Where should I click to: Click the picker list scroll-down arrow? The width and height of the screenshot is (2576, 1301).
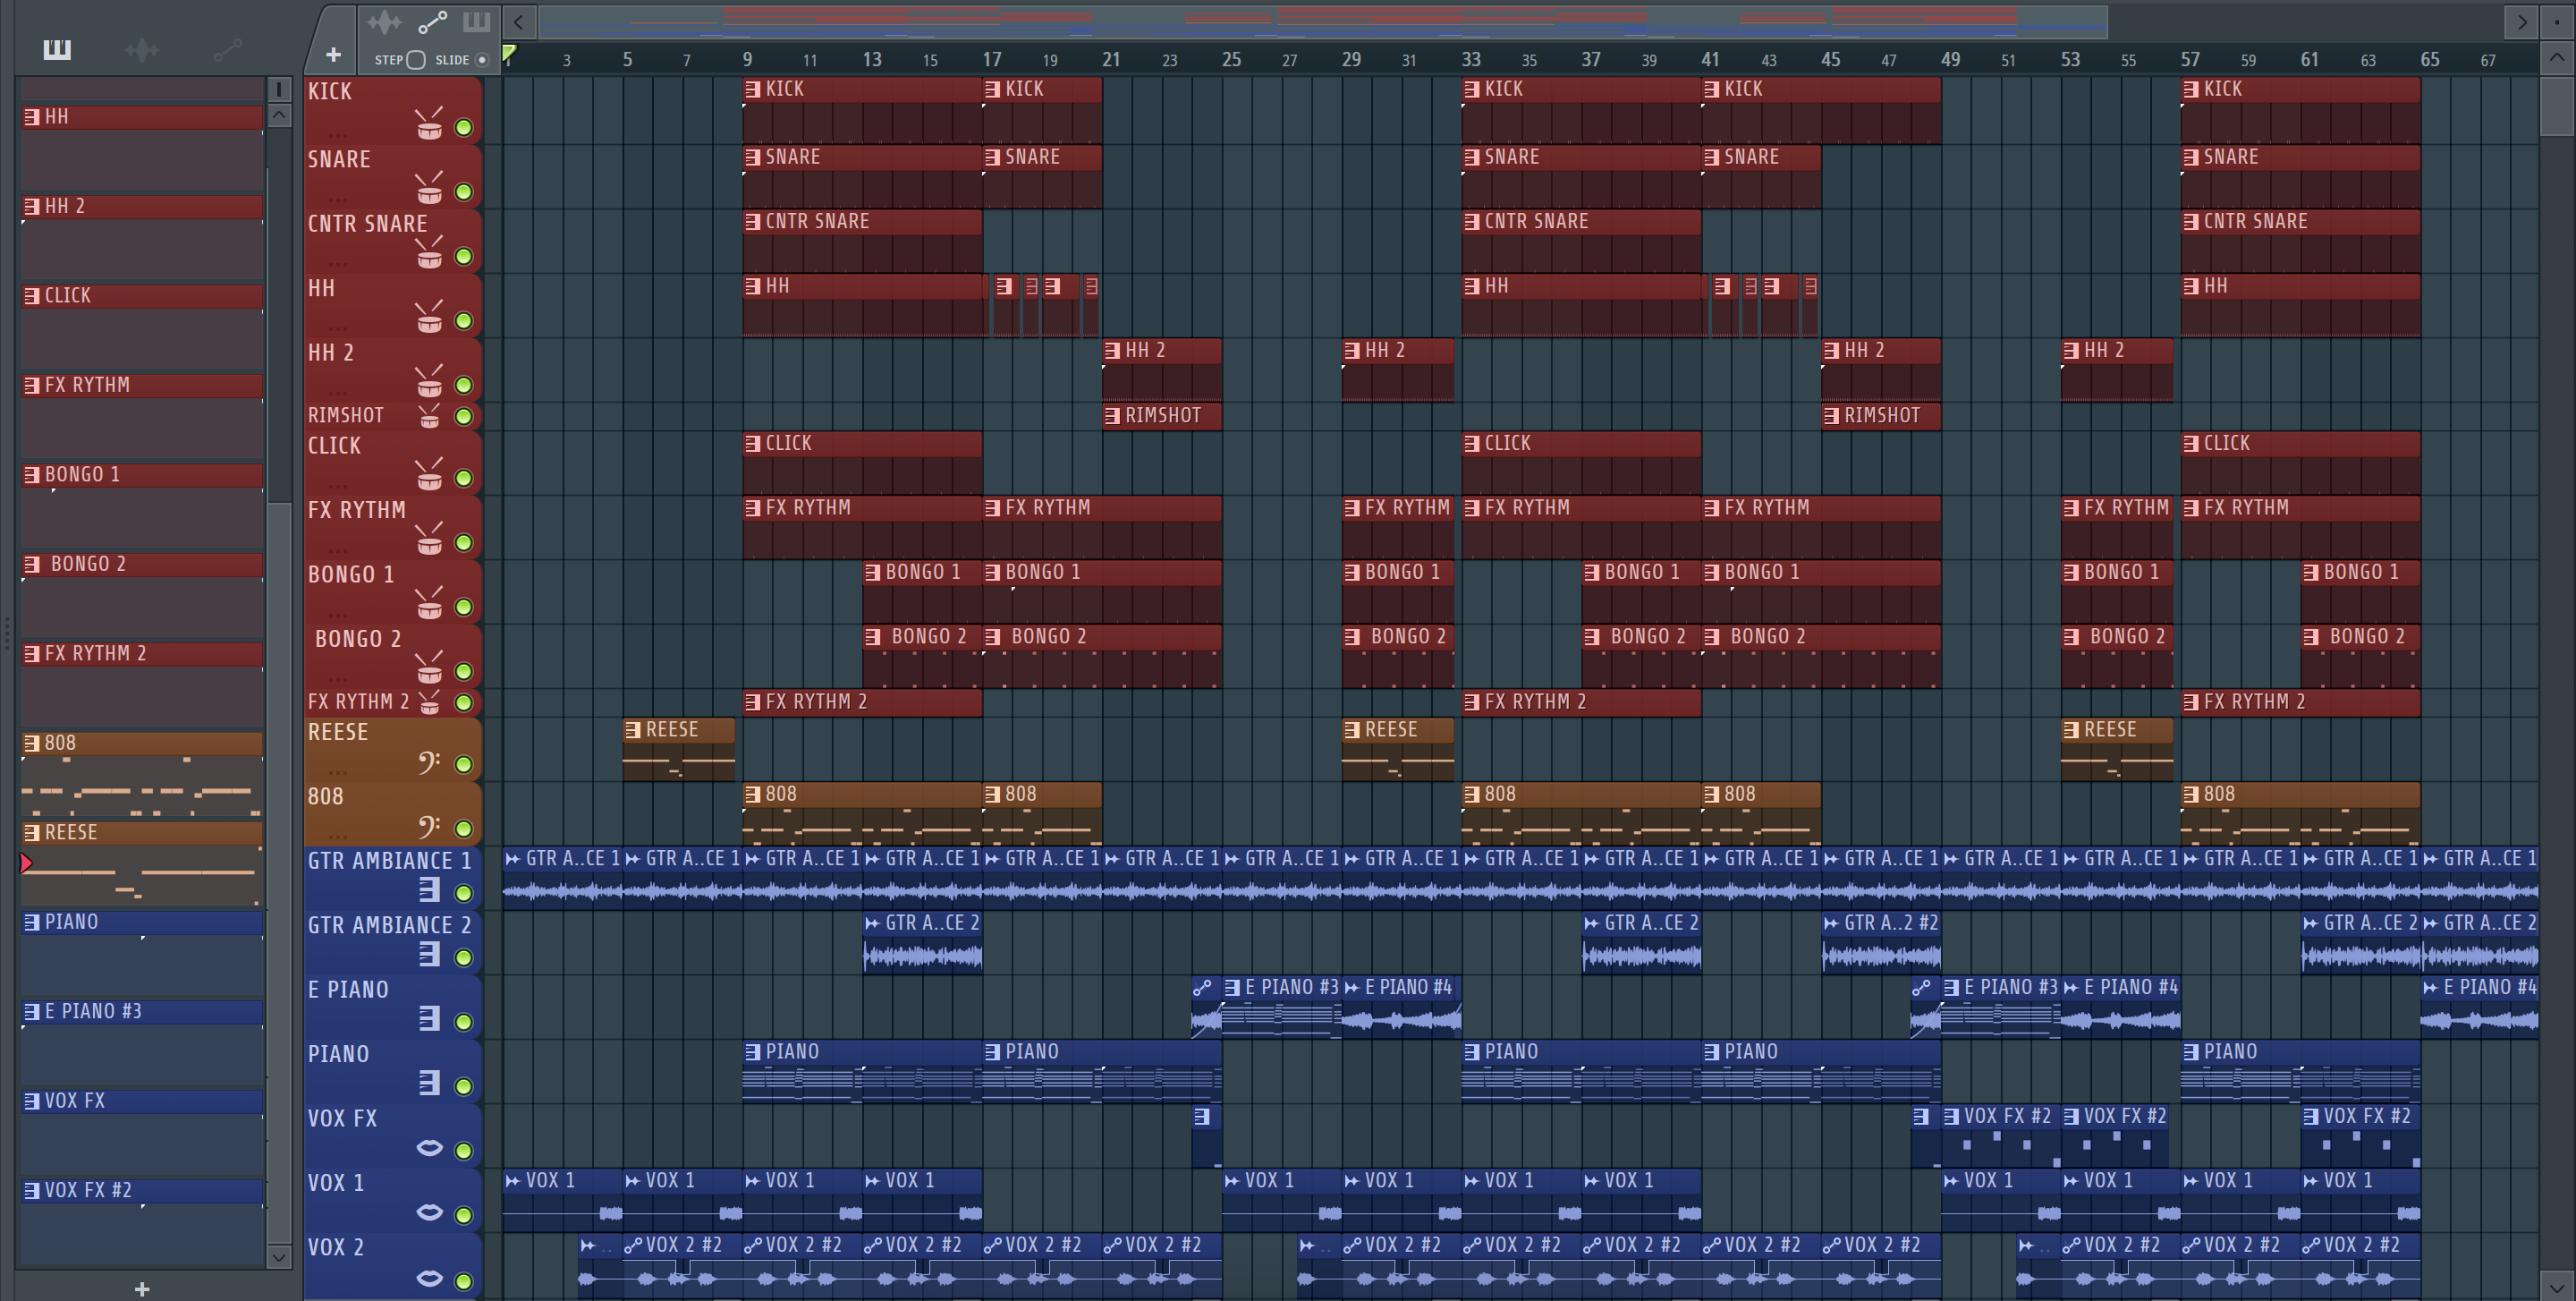(x=280, y=1256)
